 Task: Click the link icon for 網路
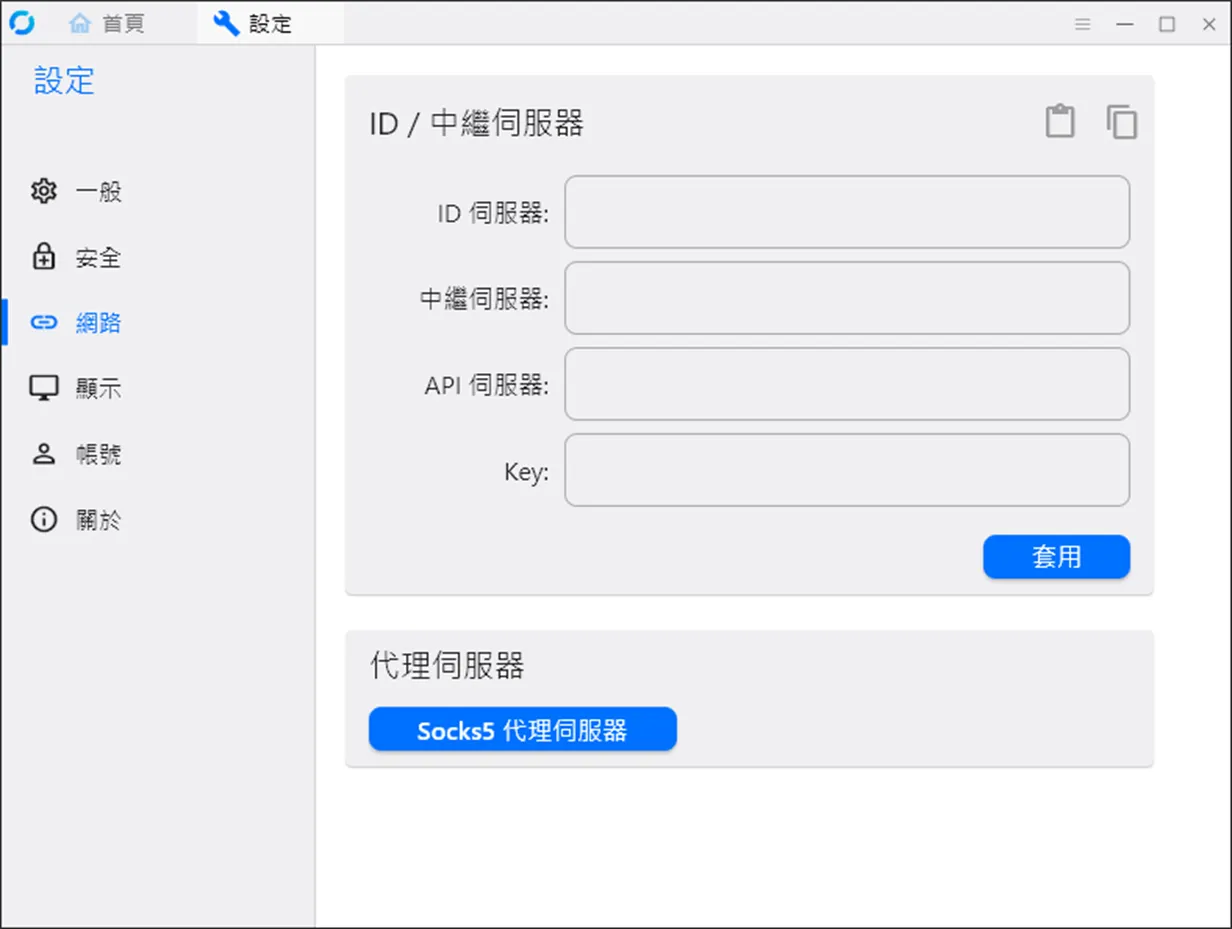[x=44, y=322]
